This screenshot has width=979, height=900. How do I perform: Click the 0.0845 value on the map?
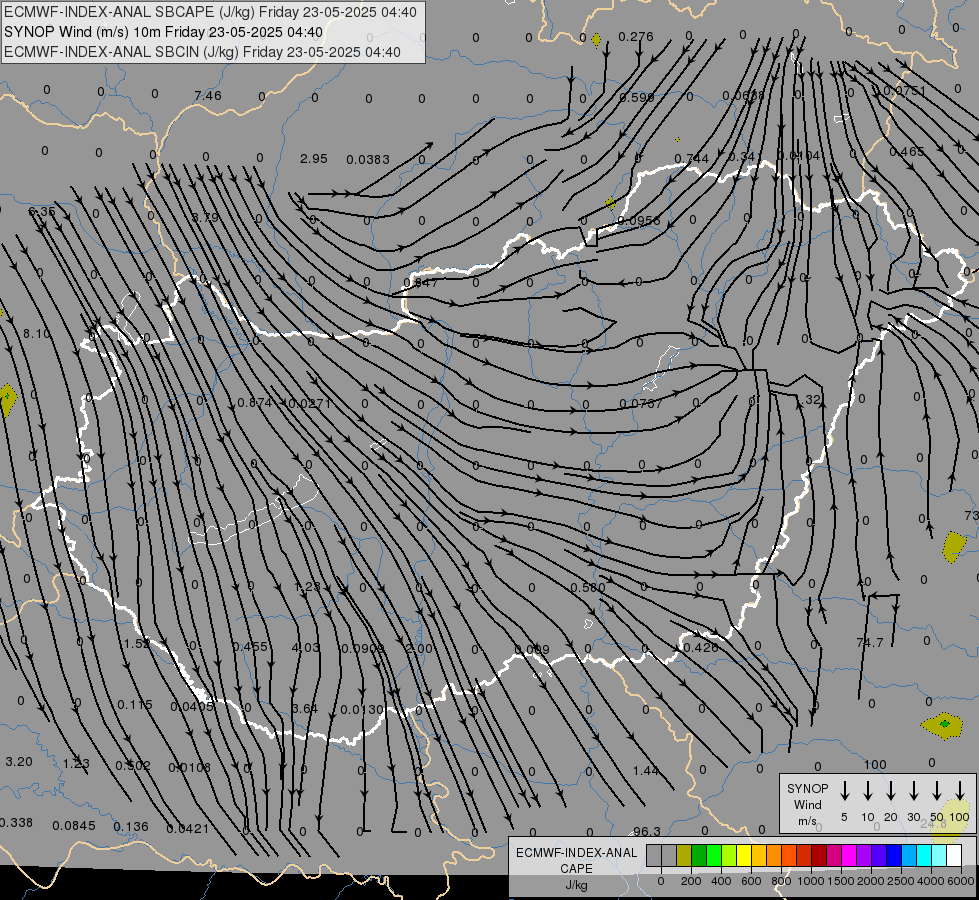pos(74,826)
